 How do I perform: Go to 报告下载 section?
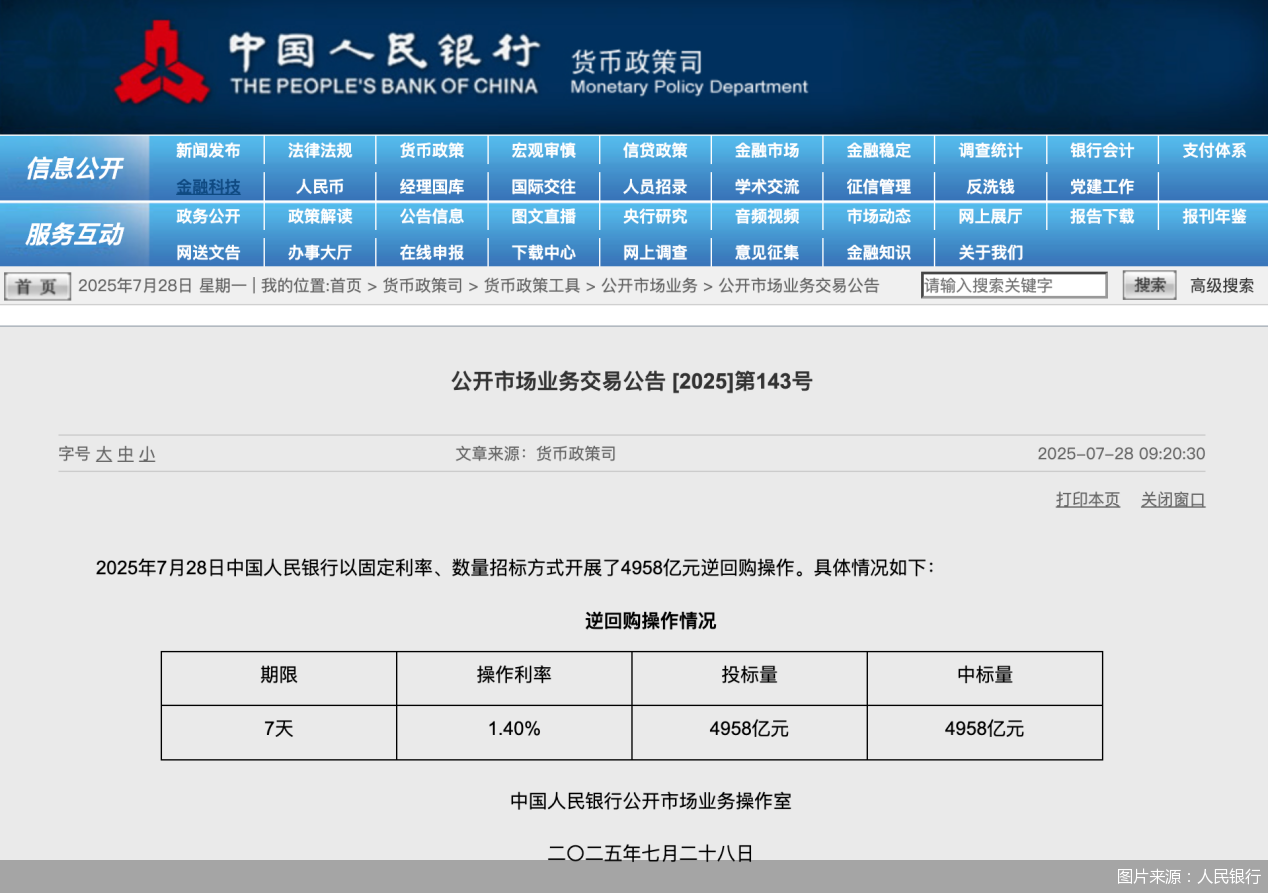click(x=1102, y=217)
